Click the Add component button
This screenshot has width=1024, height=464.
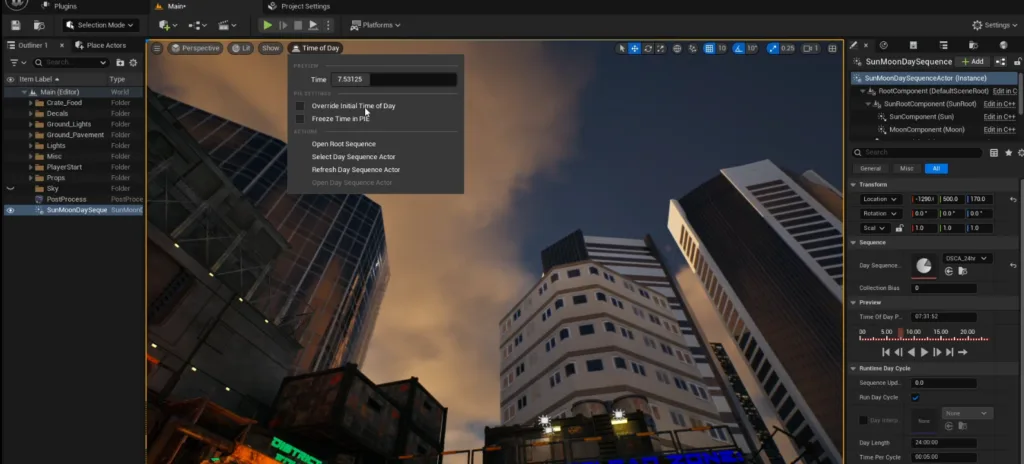click(x=972, y=61)
